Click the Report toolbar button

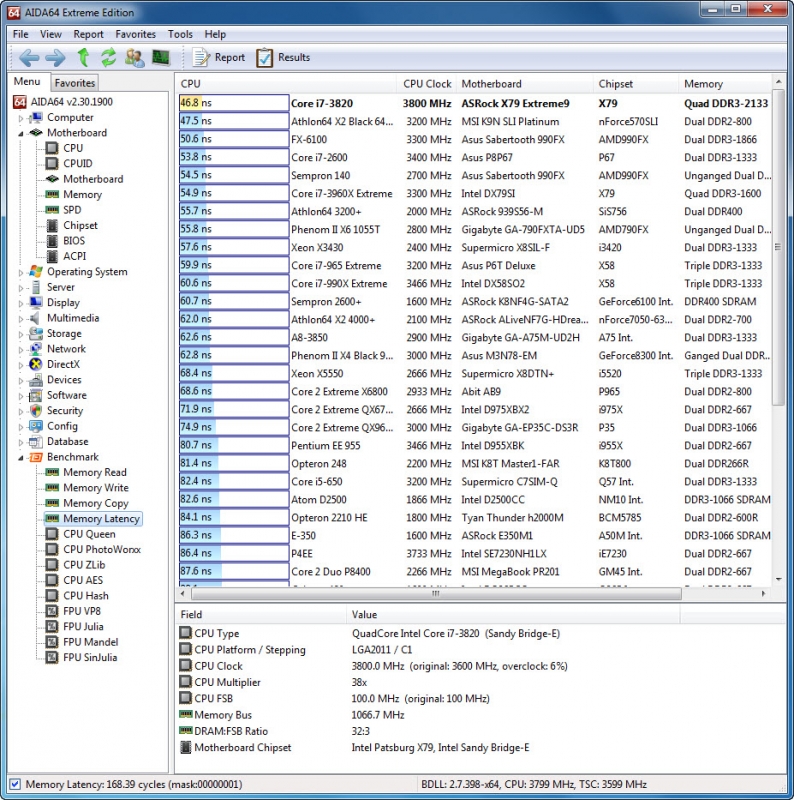pos(218,58)
